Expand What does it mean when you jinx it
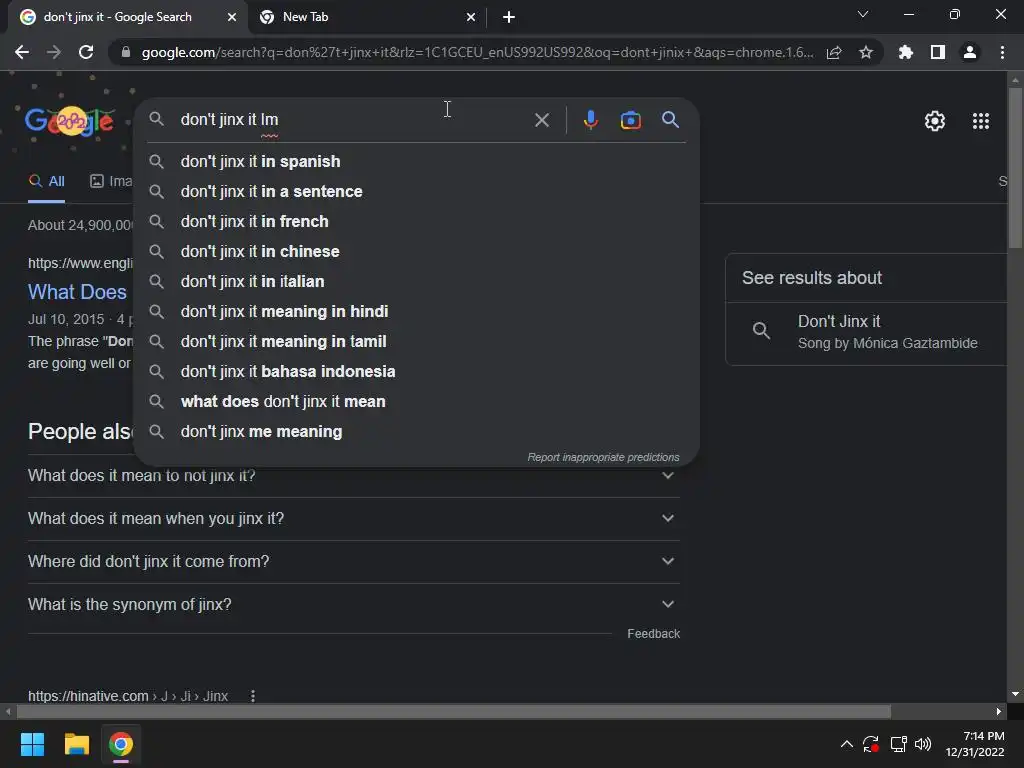The width and height of the screenshot is (1024, 768). pos(354,519)
